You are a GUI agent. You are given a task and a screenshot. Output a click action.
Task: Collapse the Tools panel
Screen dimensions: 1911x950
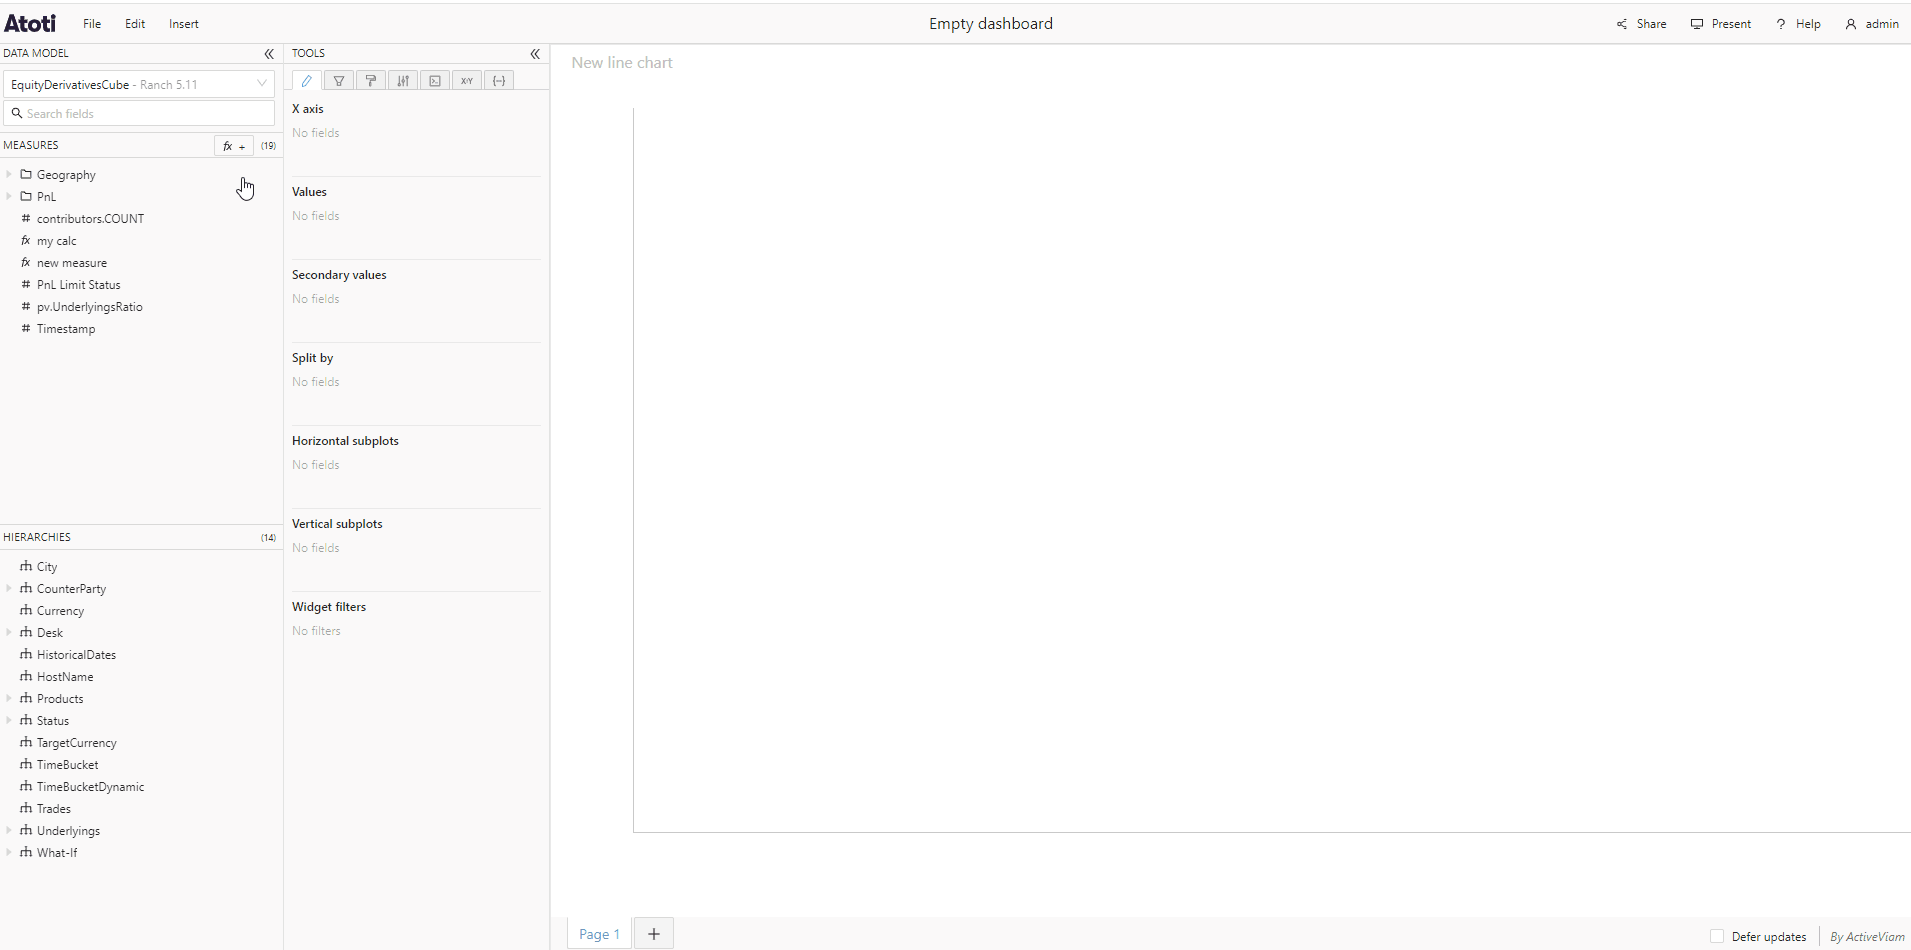pos(535,54)
